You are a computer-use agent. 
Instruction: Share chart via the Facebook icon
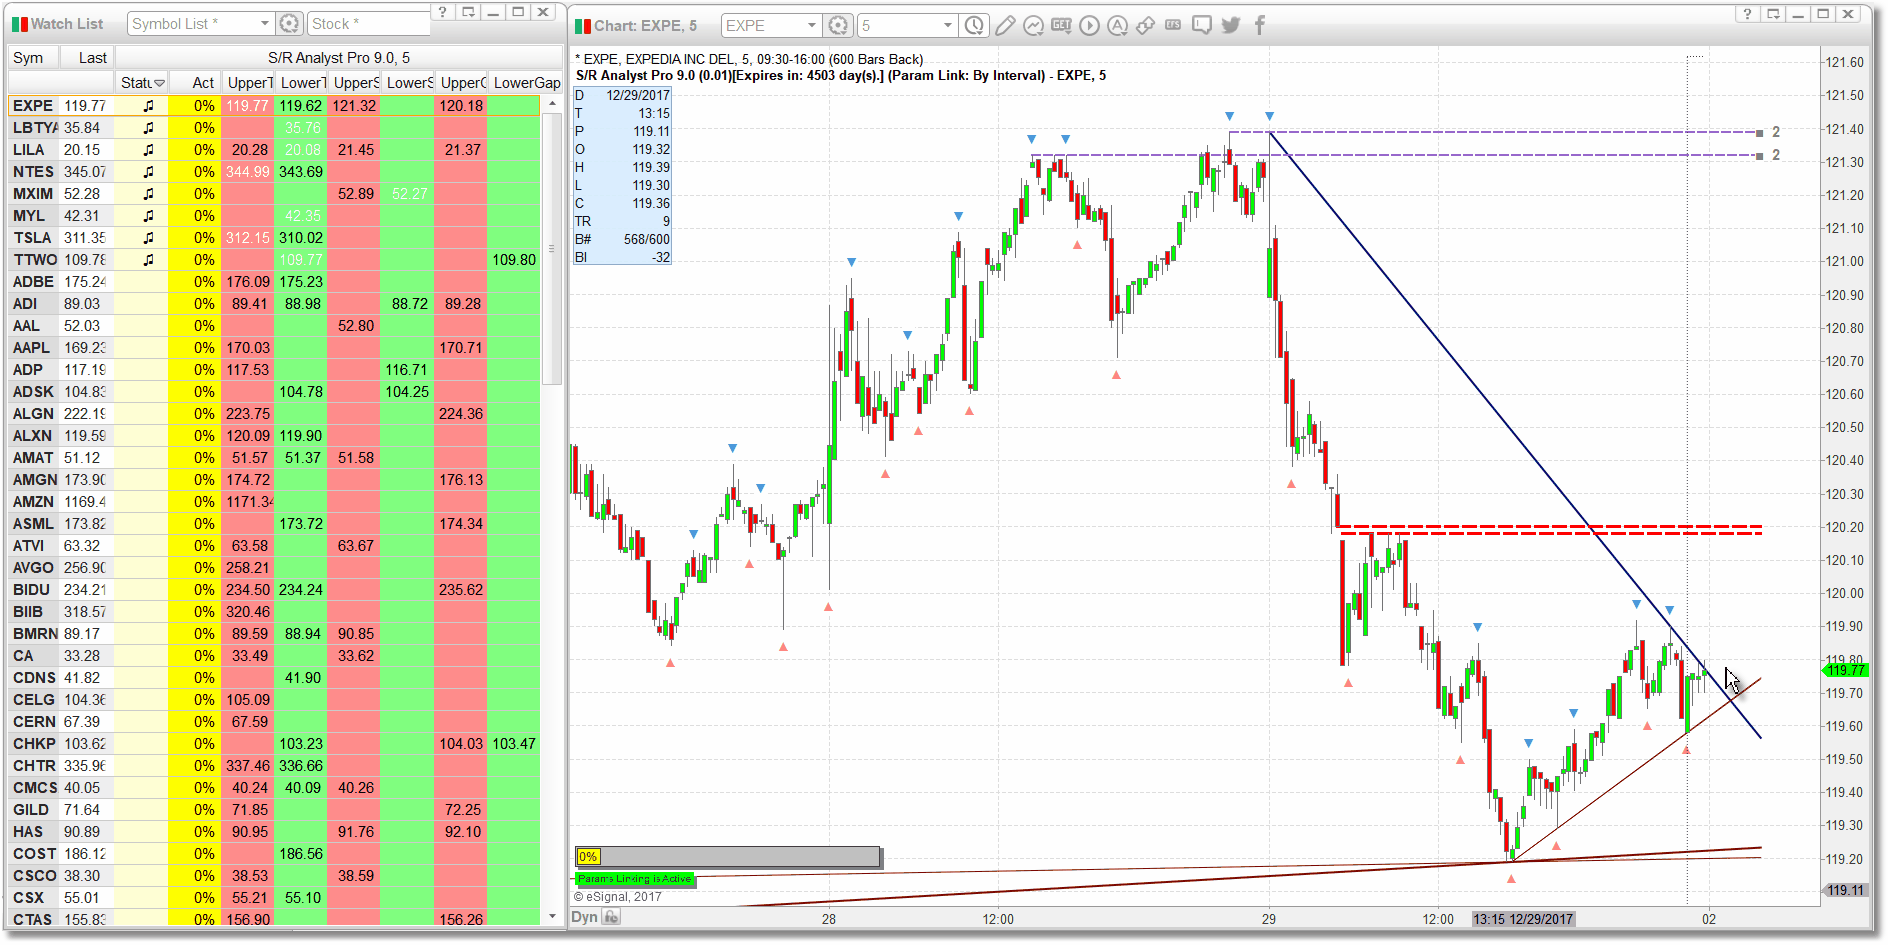click(1259, 25)
